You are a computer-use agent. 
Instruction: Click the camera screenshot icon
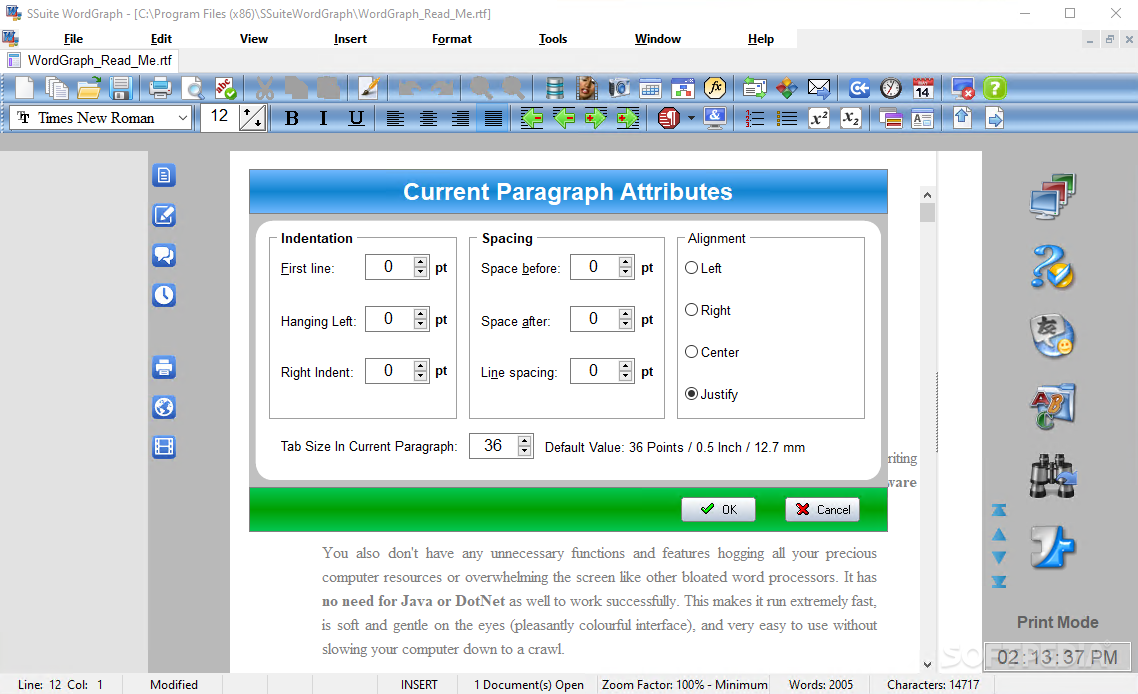click(618, 89)
